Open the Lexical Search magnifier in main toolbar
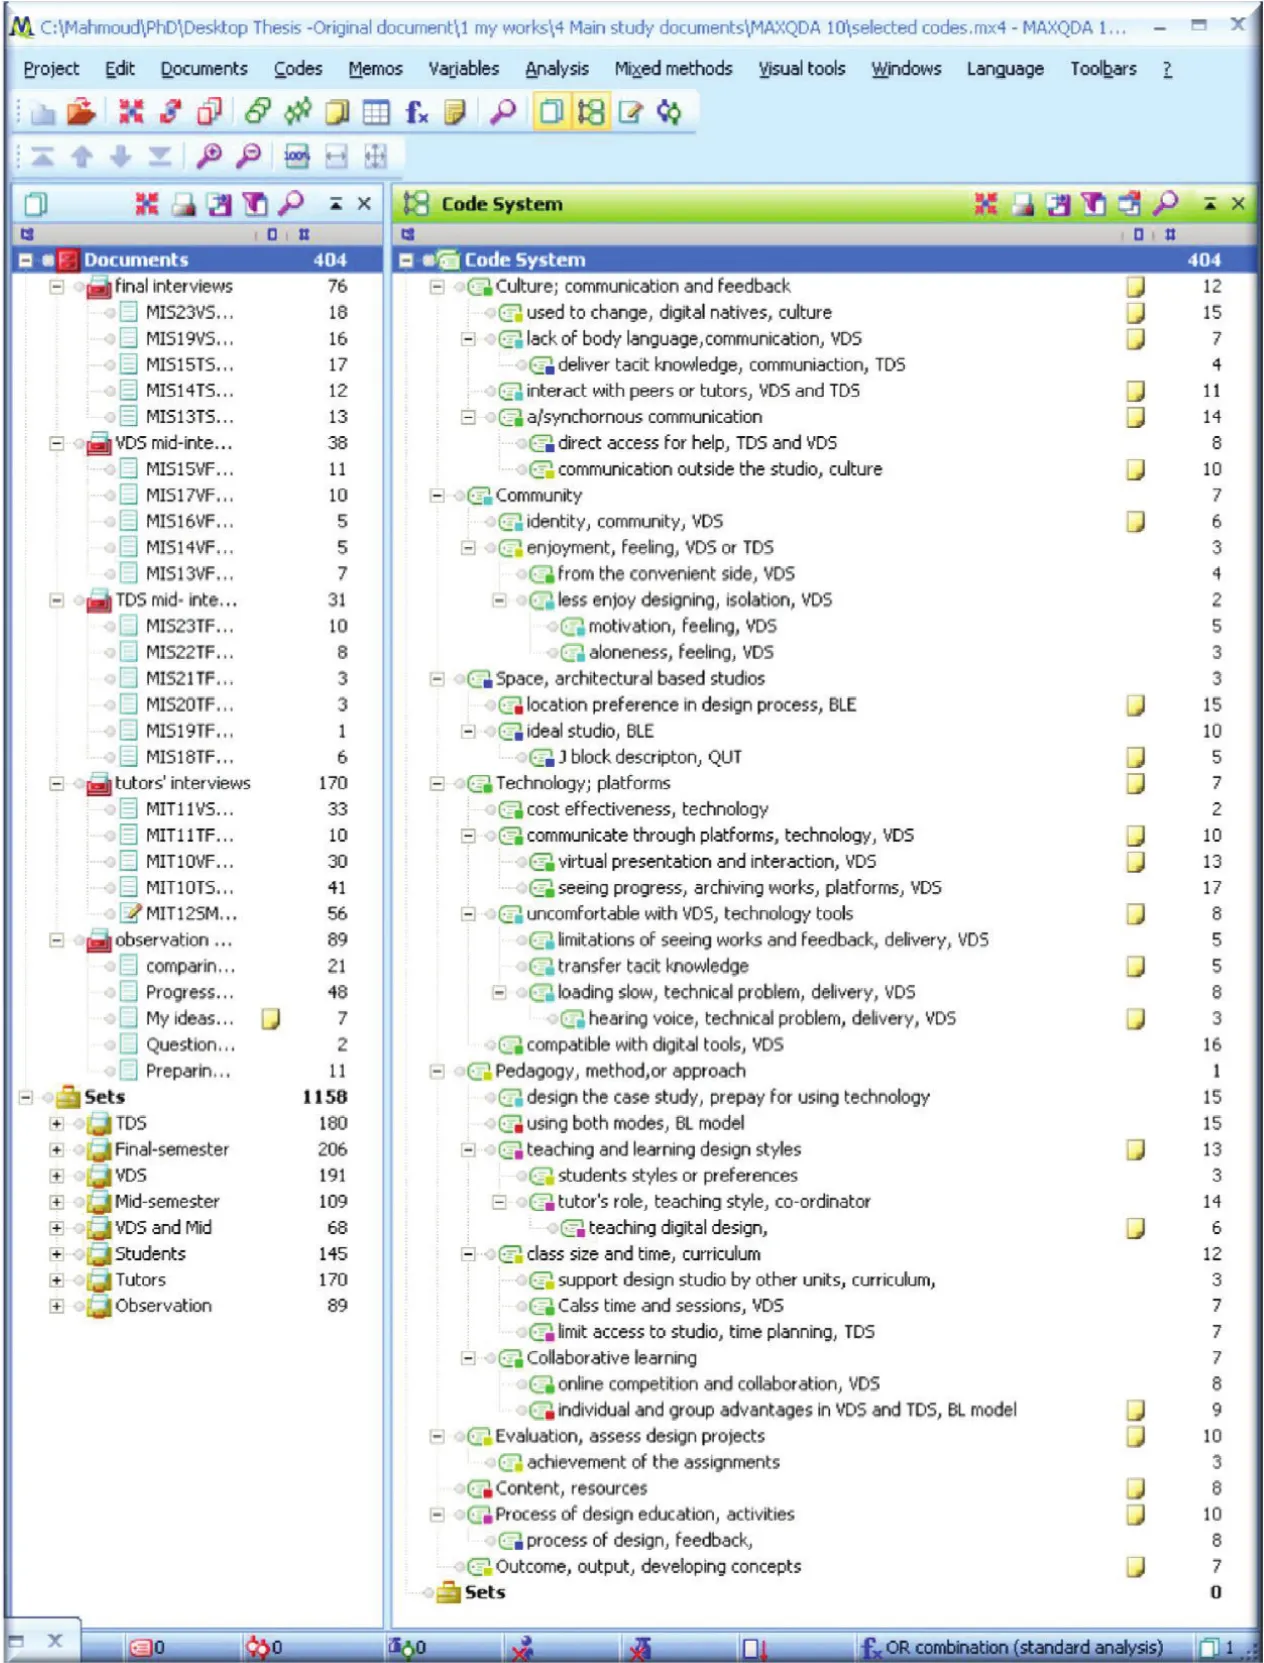The height and width of the screenshot is (1663, 1264). [503, 112]
